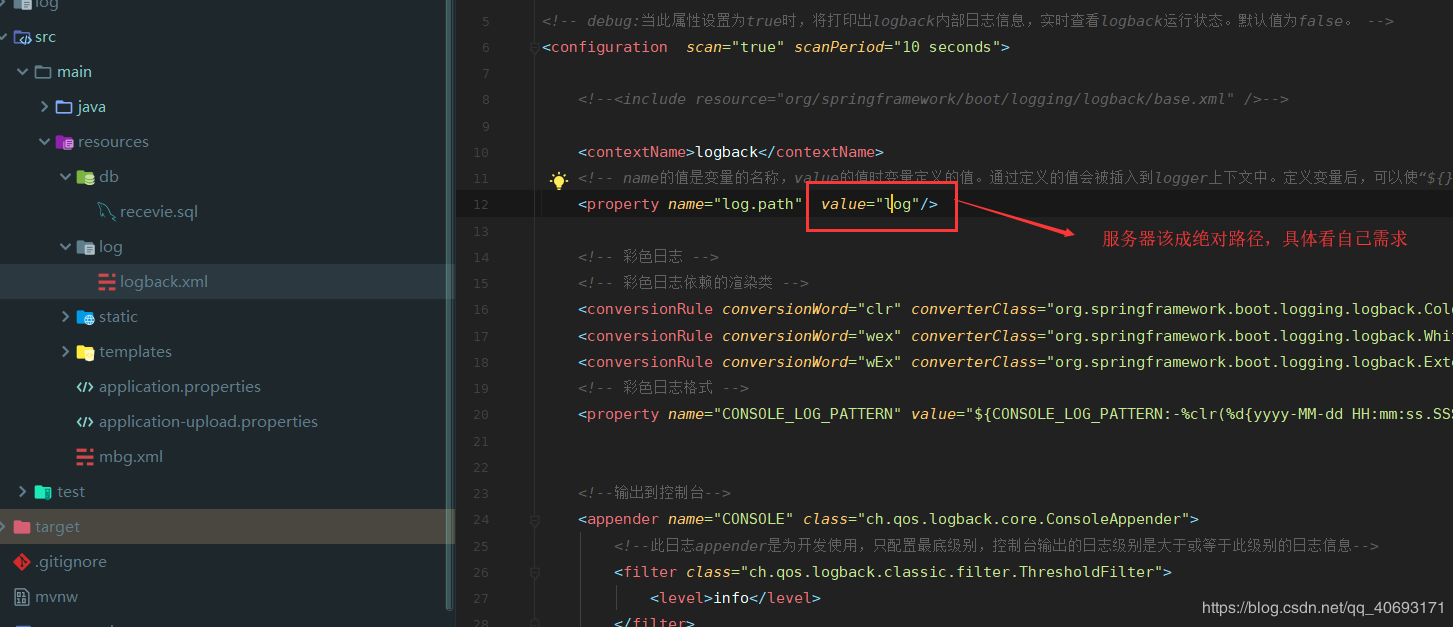Click line number 24 in gutter
This screenshot has width=1453, height=627.
482,519
